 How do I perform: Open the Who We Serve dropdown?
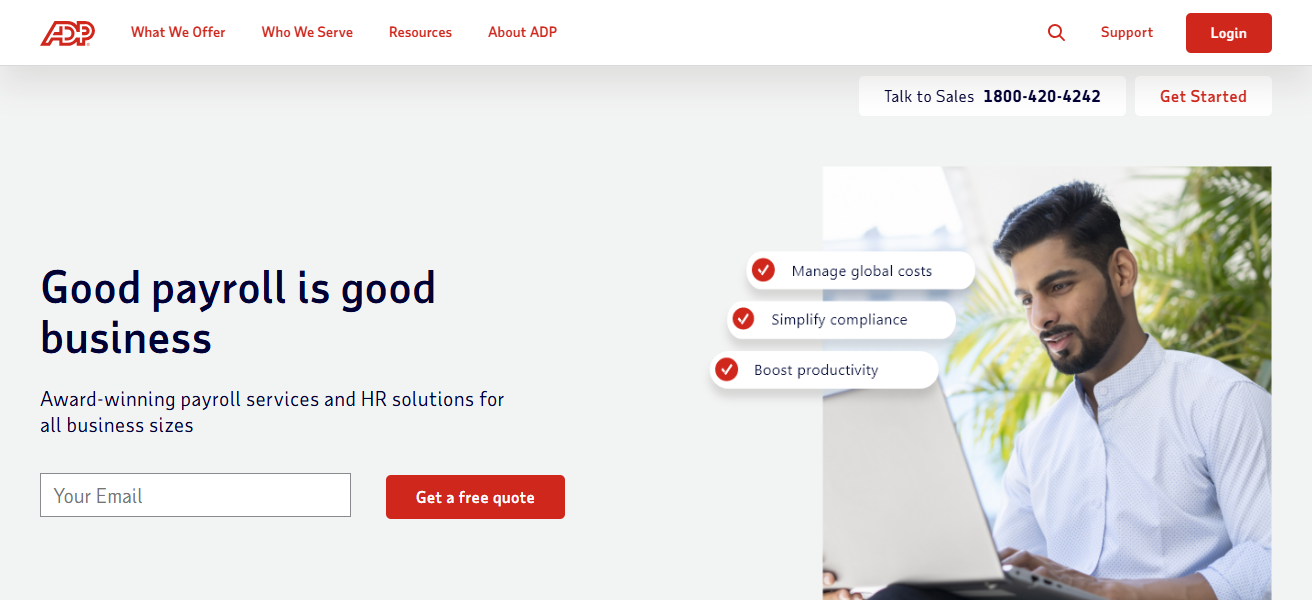coord(307,32)
